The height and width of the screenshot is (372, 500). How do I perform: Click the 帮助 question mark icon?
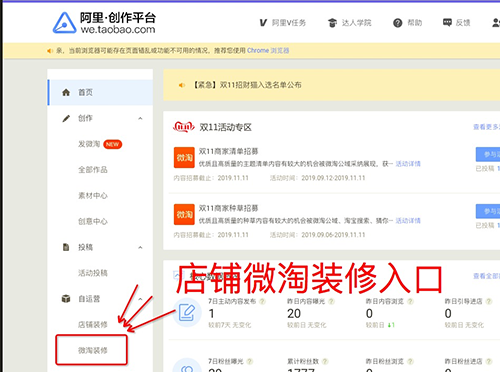click(x=397, y=23)
